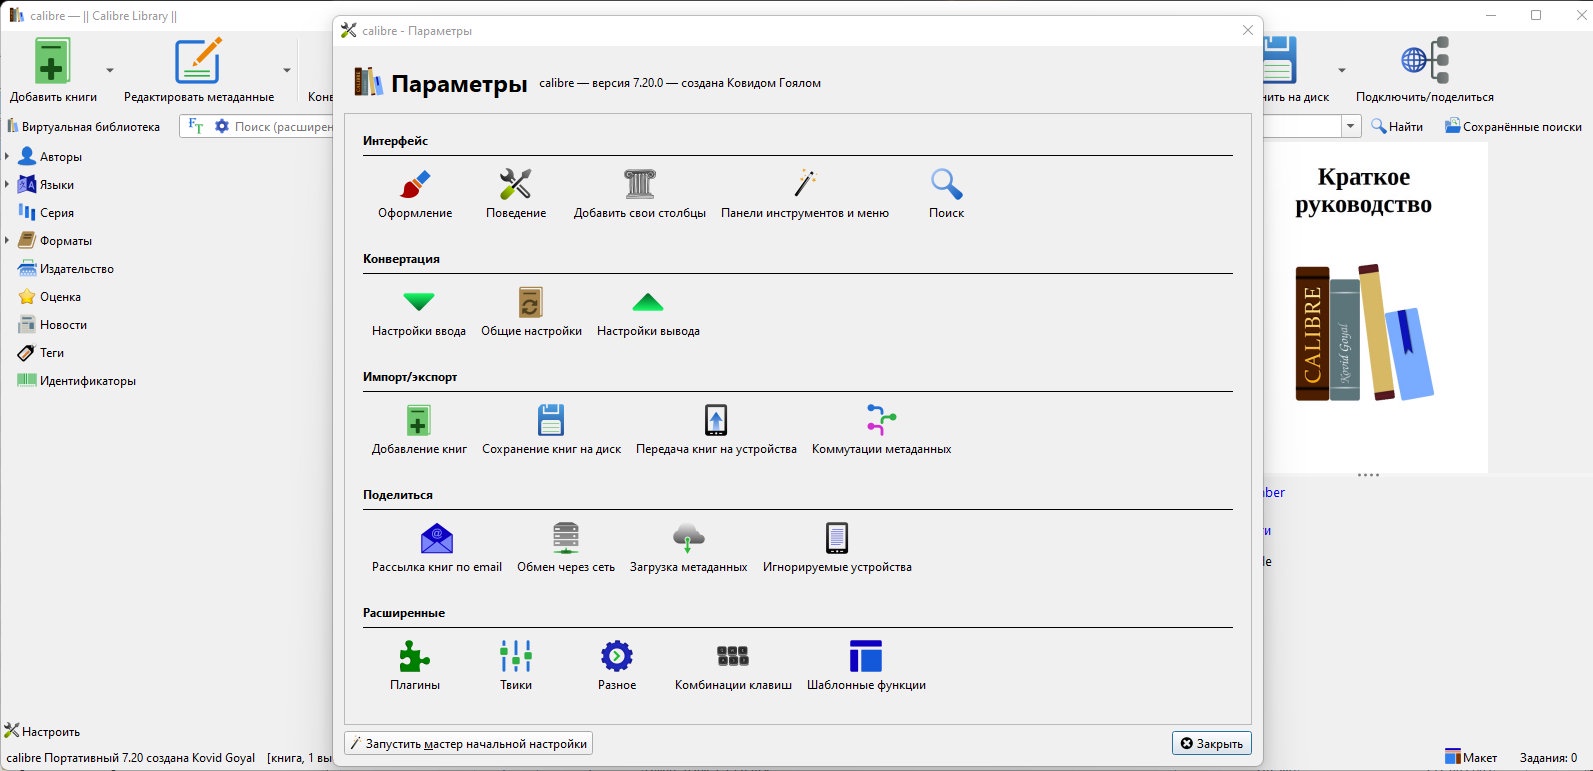Open the search history dropdown left of Найти
Viewport: 1593px width, 771px height.
point(1352,126)
